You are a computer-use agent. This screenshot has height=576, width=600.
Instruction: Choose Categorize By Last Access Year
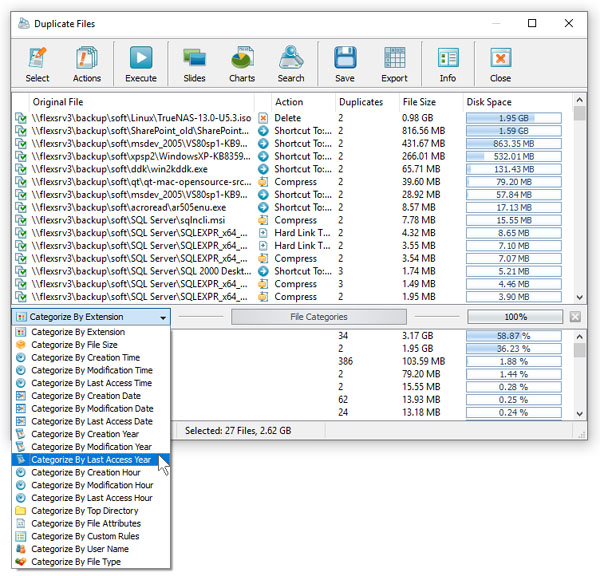[x=91, y=460]
